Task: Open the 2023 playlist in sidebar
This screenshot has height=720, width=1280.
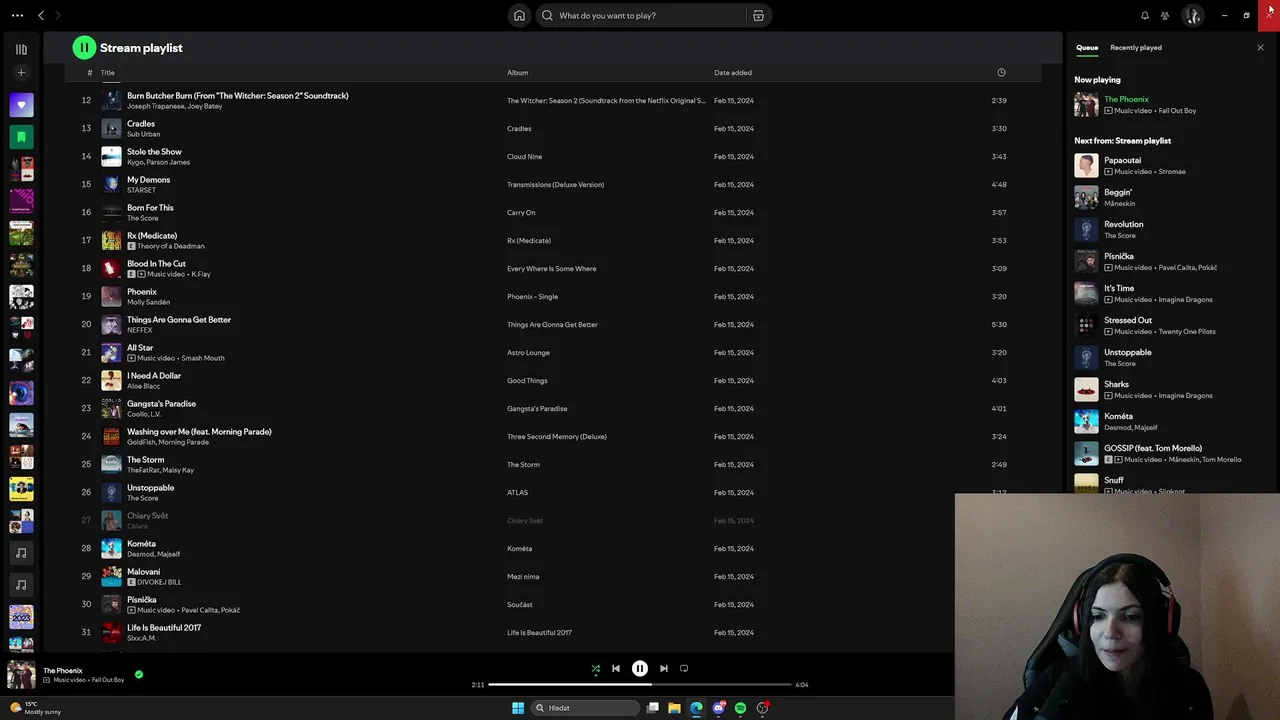Action: pyautogui.click(x=21, y=616)
